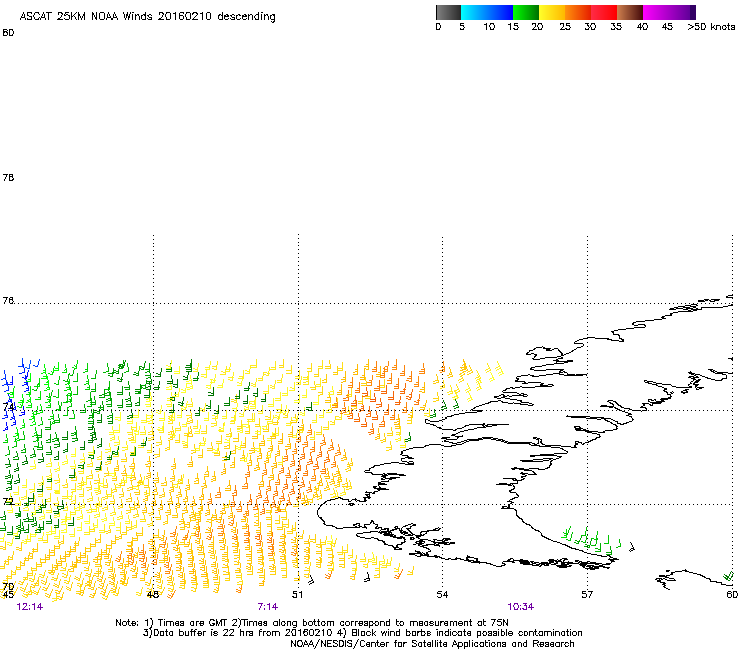This screenshot has height=650, width=740.
Task: Click the cyan-blue 5–15 knots legend segment
Action: [487, 12]
